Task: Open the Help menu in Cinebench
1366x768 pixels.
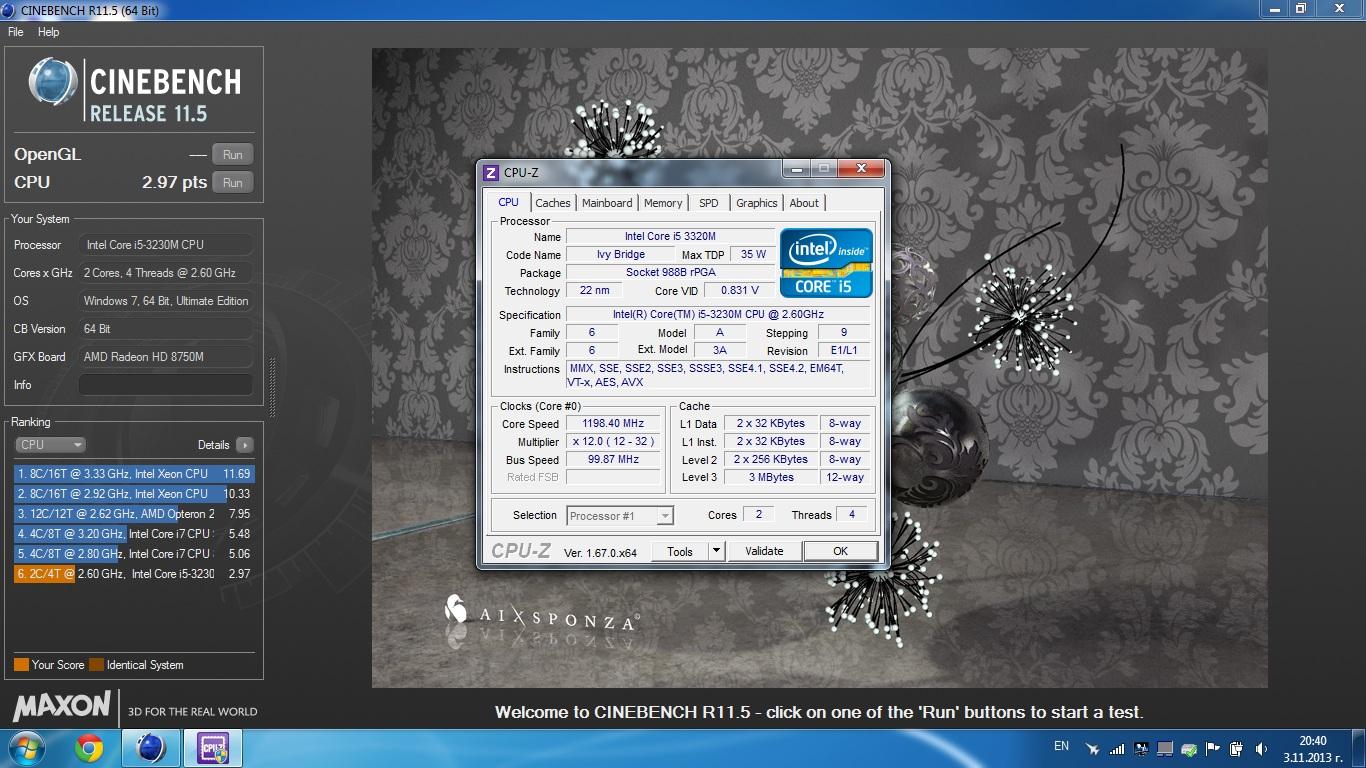Action: coord(48,32)
